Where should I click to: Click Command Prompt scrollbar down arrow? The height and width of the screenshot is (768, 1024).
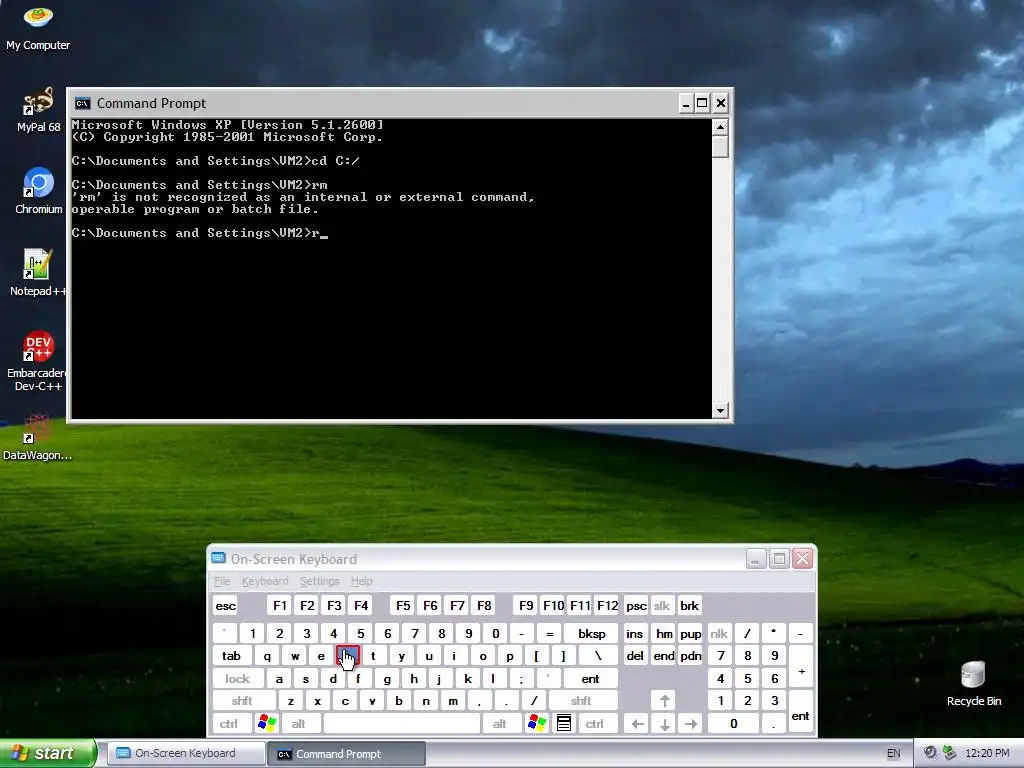tap(720, 411)
